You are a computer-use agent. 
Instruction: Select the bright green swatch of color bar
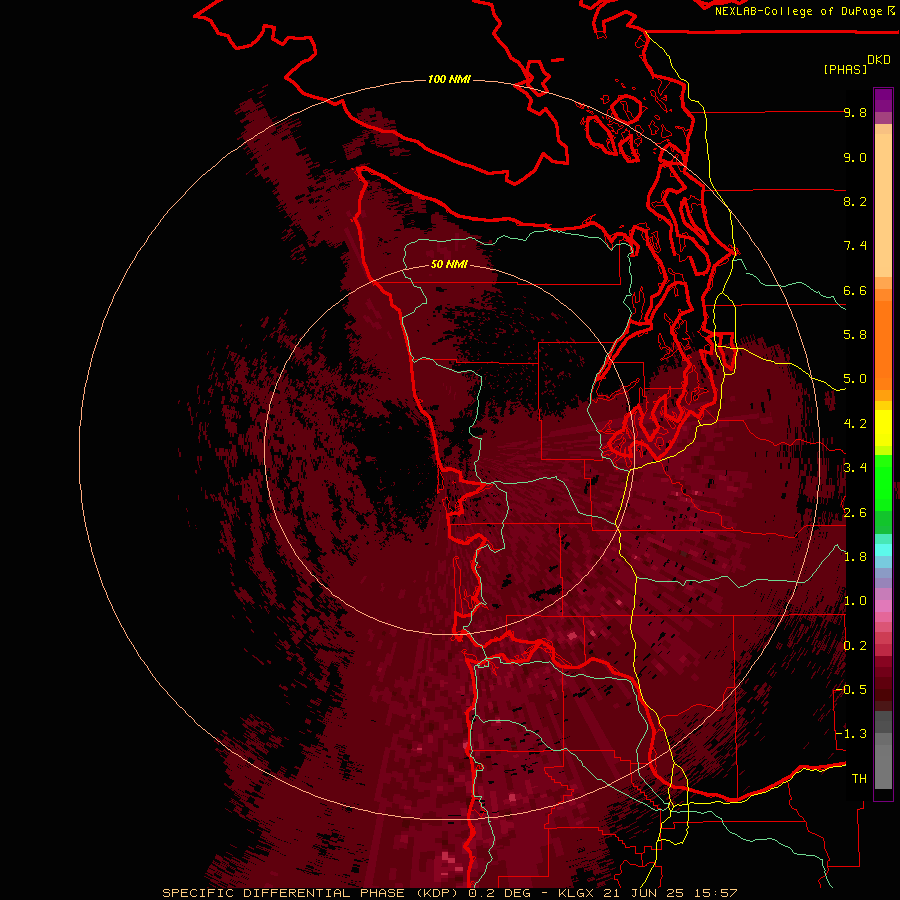click(883, 482)
